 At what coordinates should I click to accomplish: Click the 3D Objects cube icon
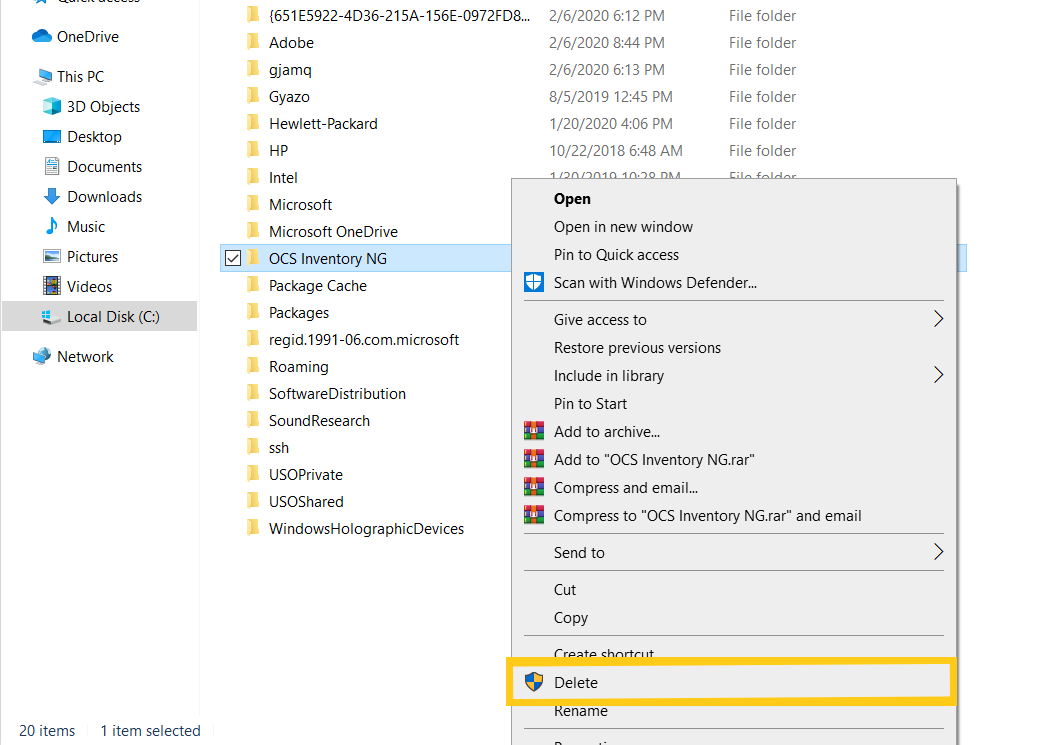pos(52,106)
